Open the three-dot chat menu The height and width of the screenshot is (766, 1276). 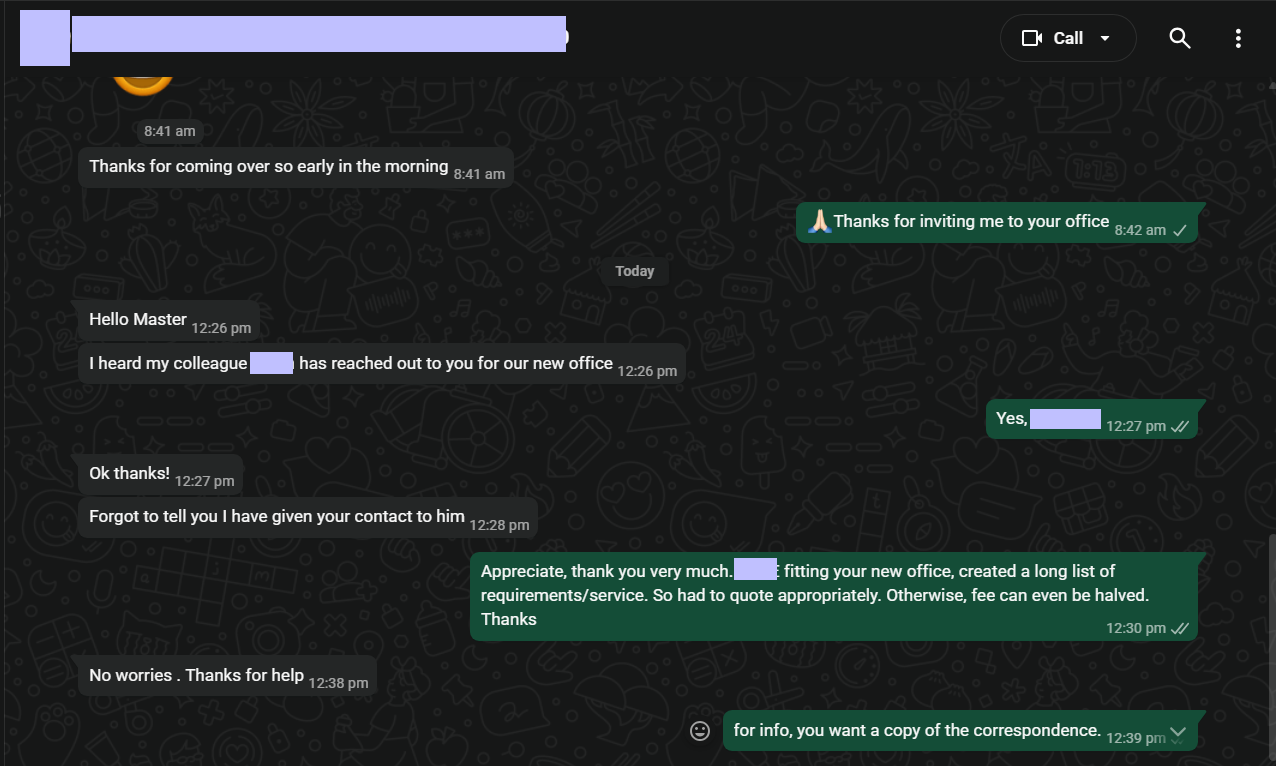(1238, 38)
